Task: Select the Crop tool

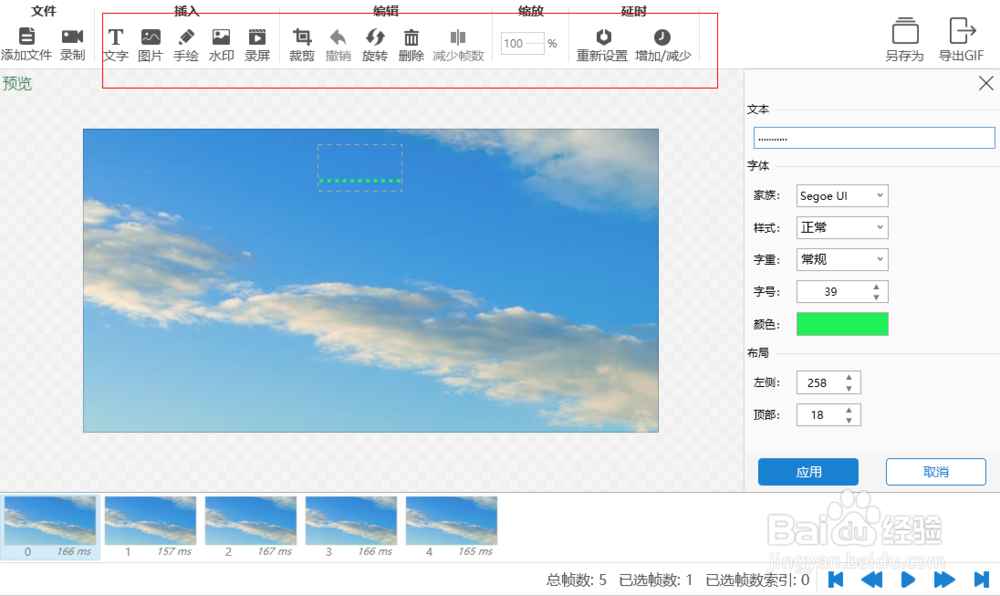Action: [301, 43]
